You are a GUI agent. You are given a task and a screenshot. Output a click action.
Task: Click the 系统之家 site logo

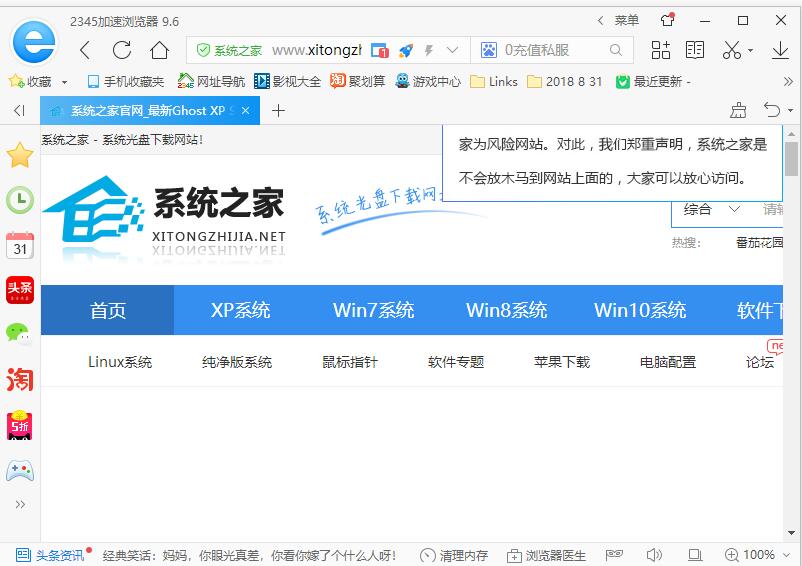tap(164, 219)
